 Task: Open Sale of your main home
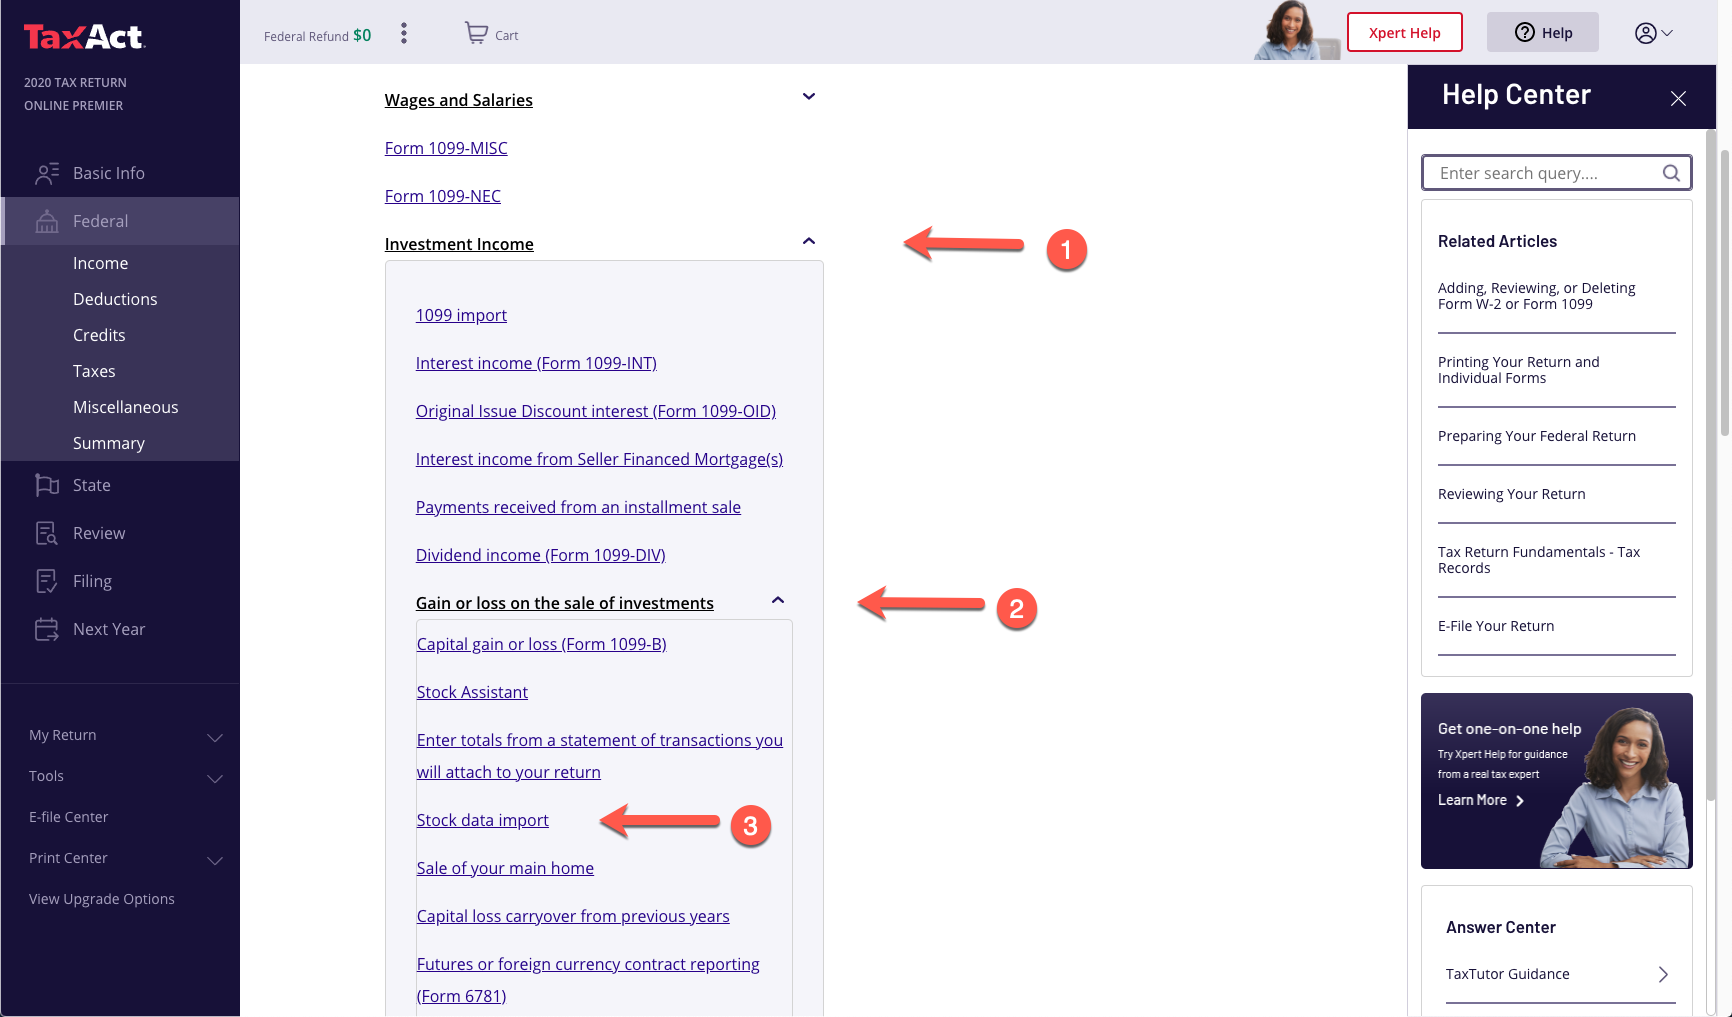(505, 868)
